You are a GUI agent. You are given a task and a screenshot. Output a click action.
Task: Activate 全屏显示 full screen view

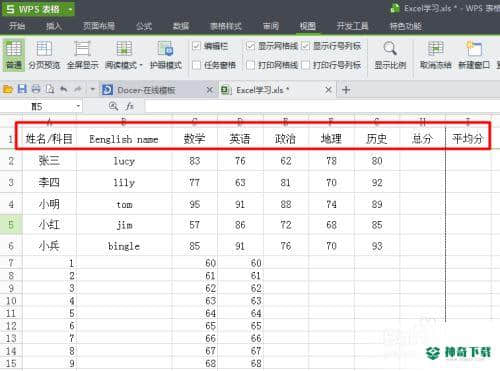(82, 54)
